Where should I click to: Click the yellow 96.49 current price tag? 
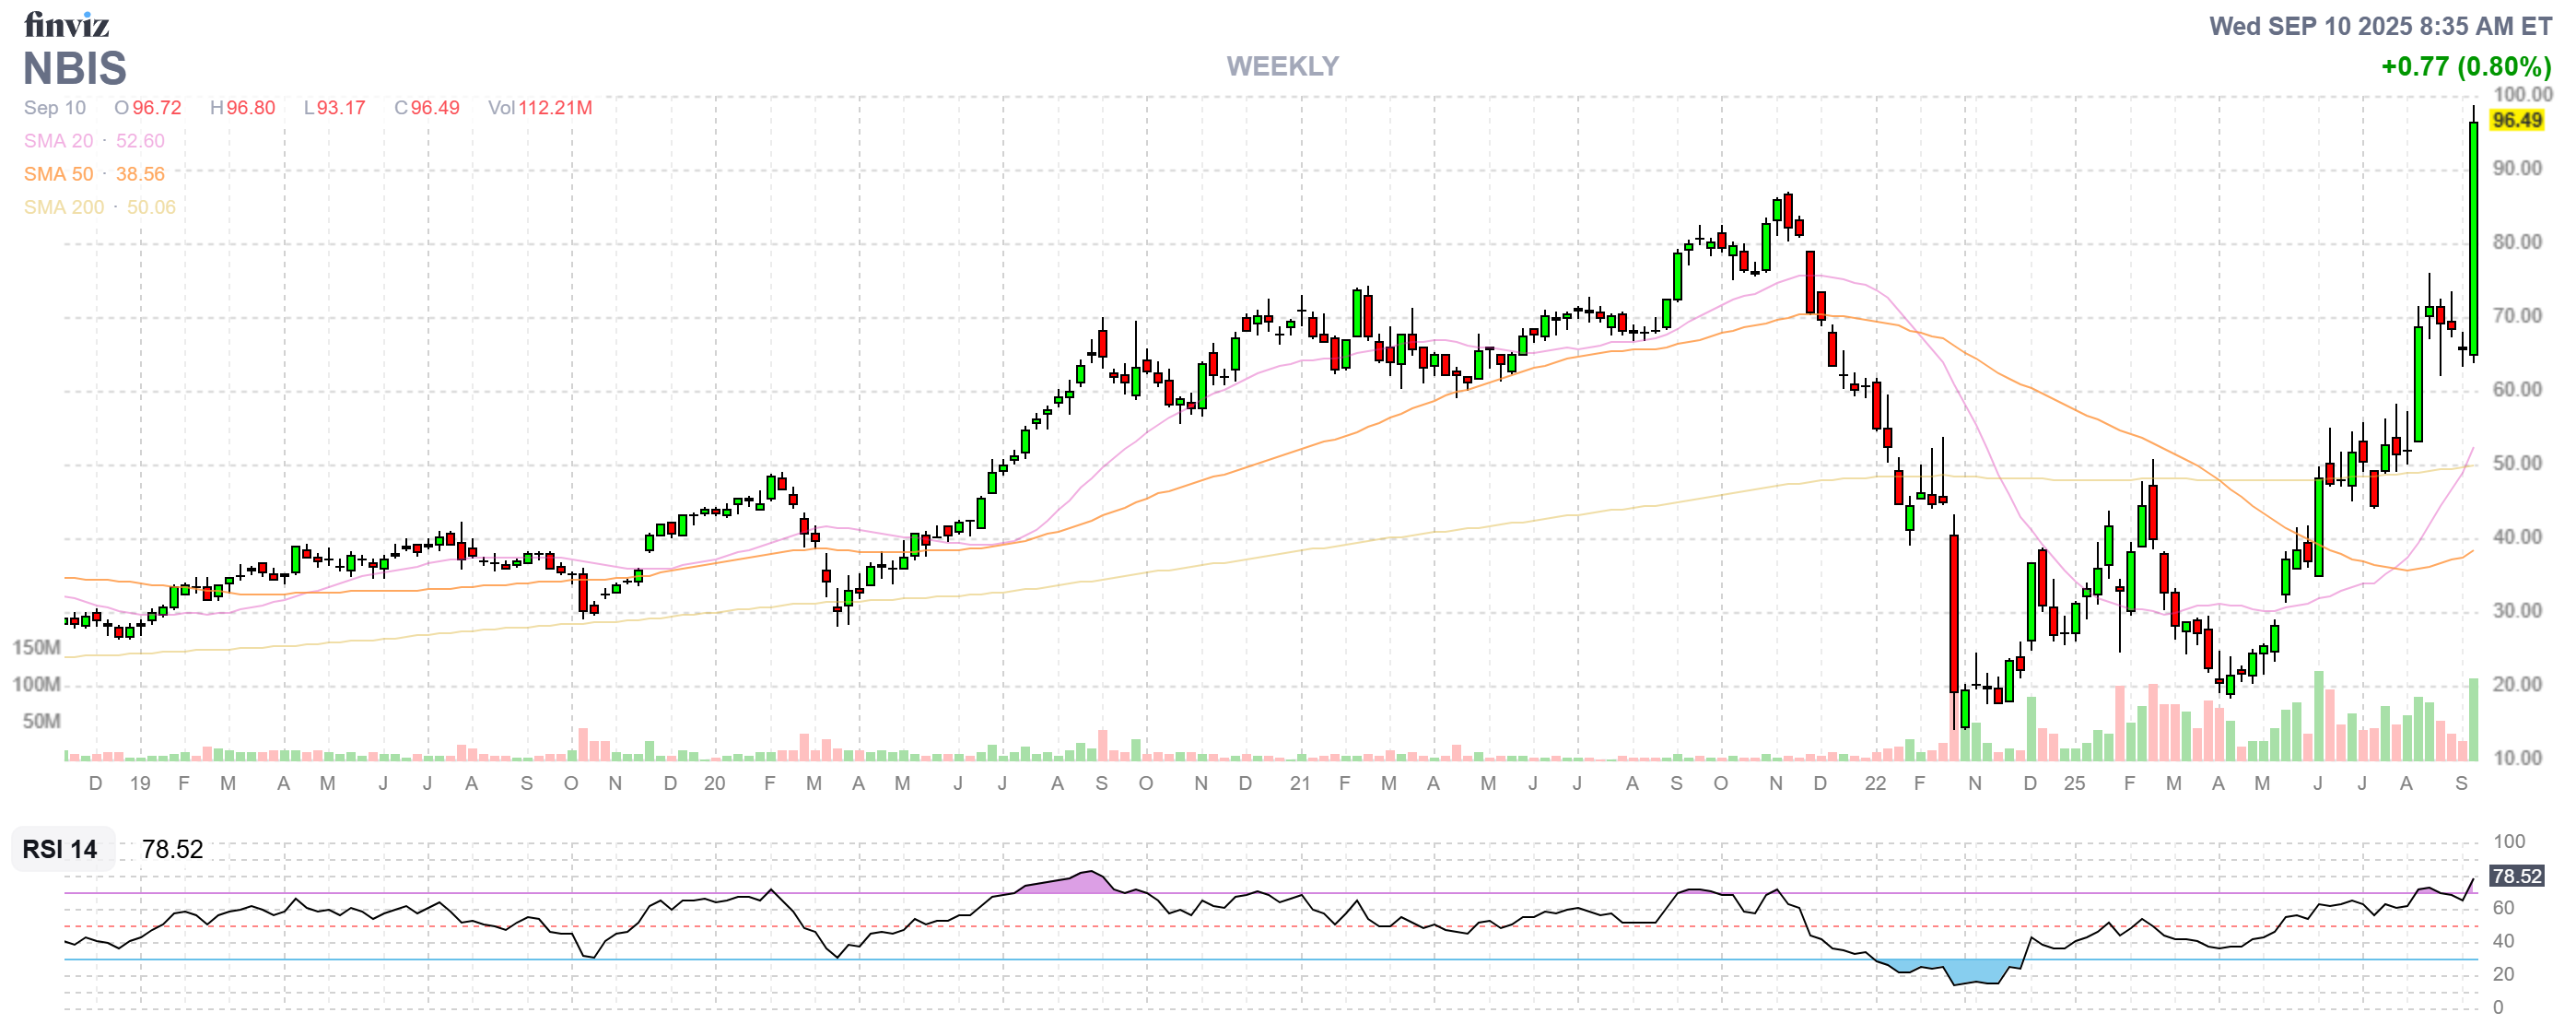2516,120
